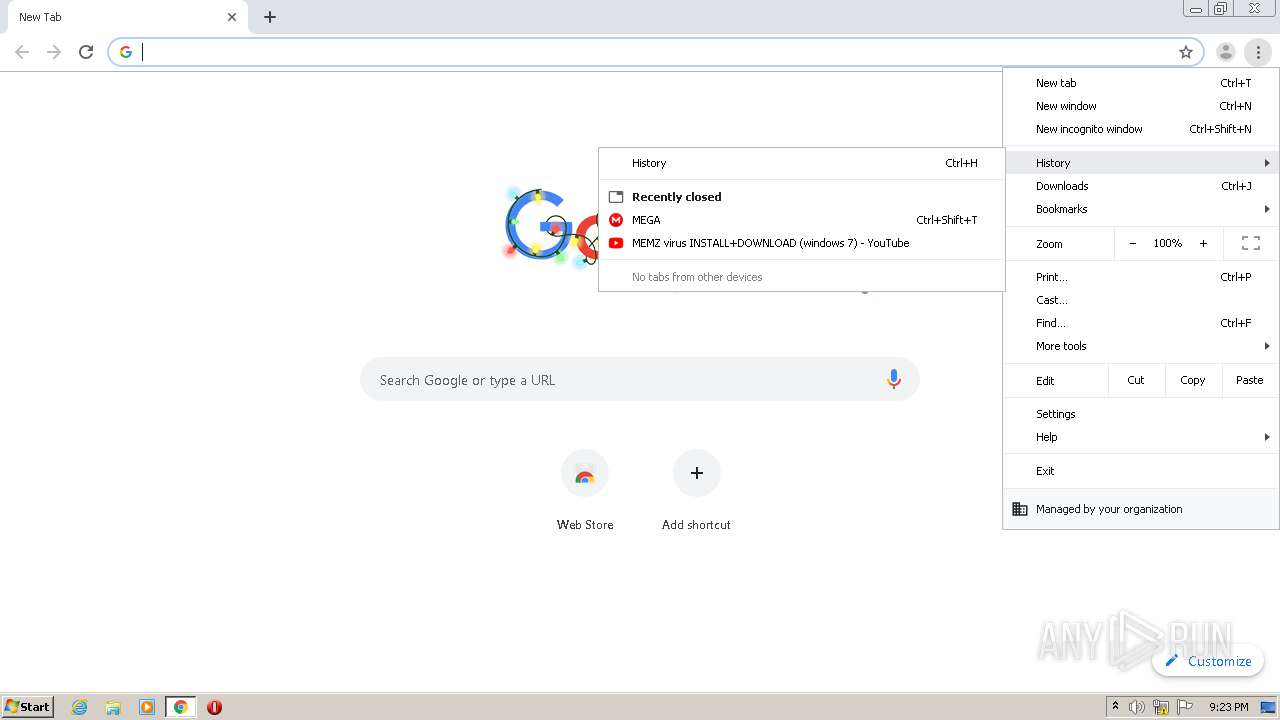The width and height of the screenshot is (1280, 720).
Task: Open the media player taskbar icon
Action: point(147,707)
